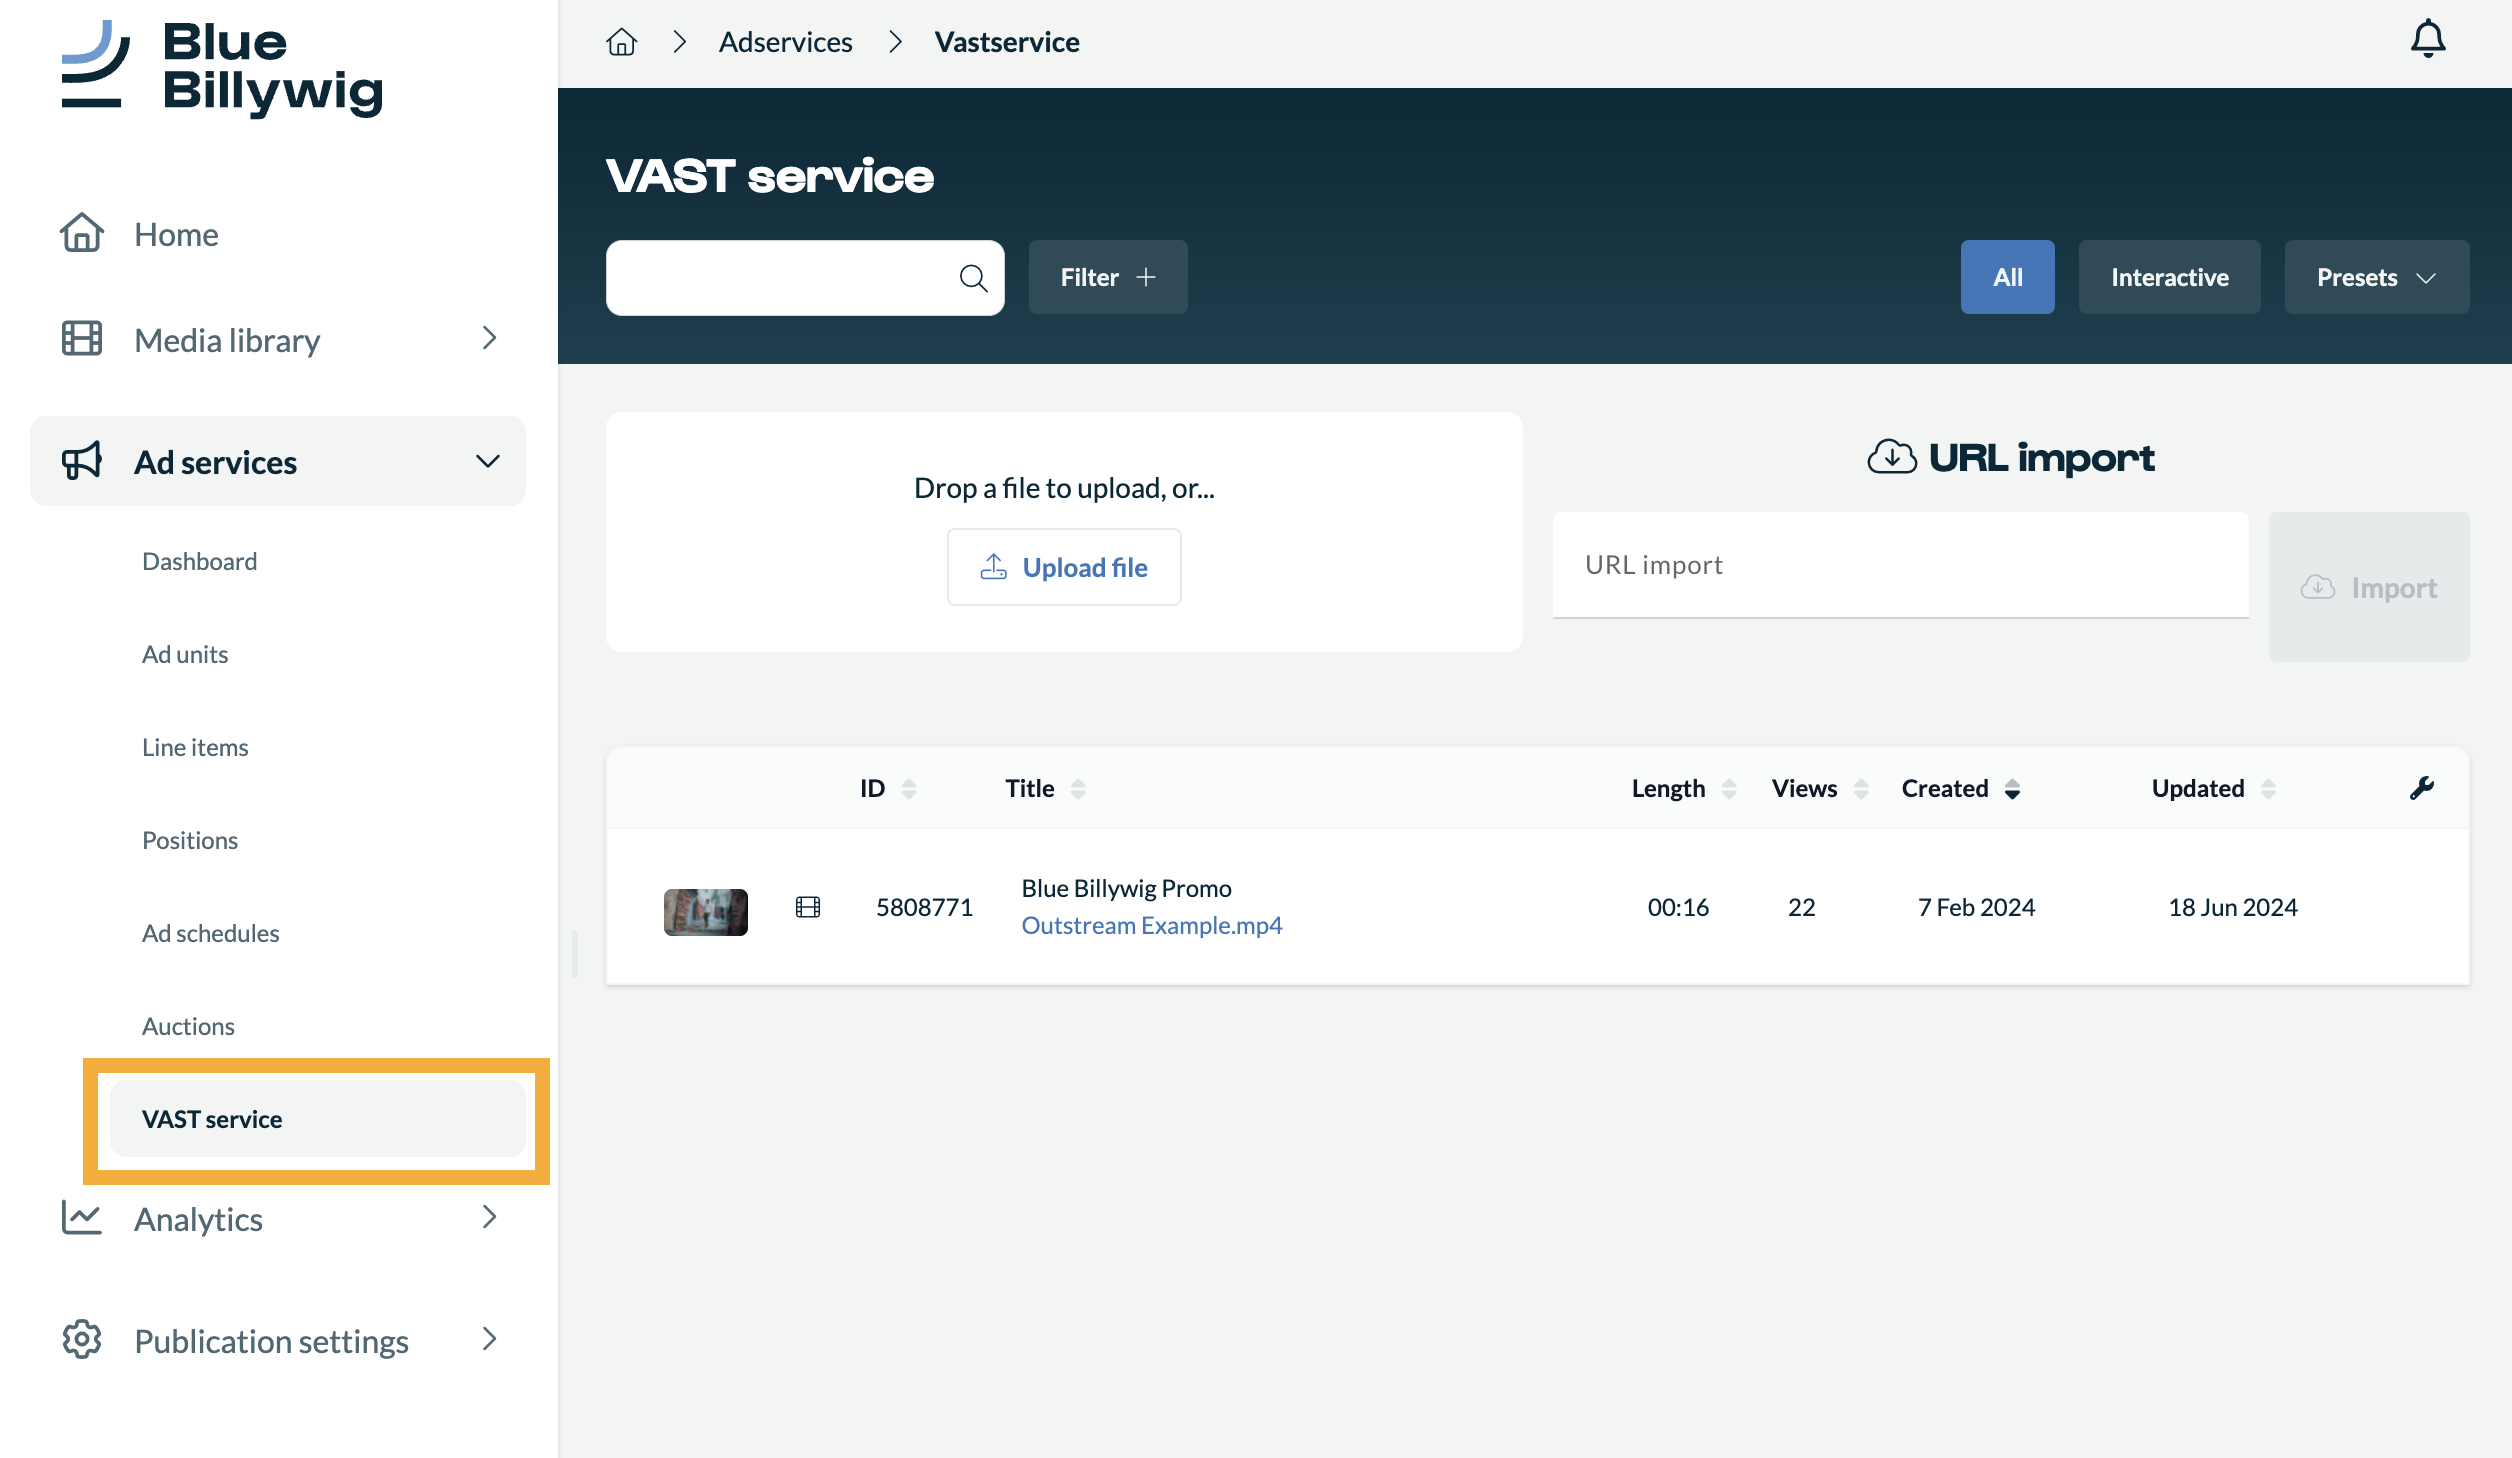Click the Ad services megaphone icon
Screen dimensions: 2512x1458
81,461
